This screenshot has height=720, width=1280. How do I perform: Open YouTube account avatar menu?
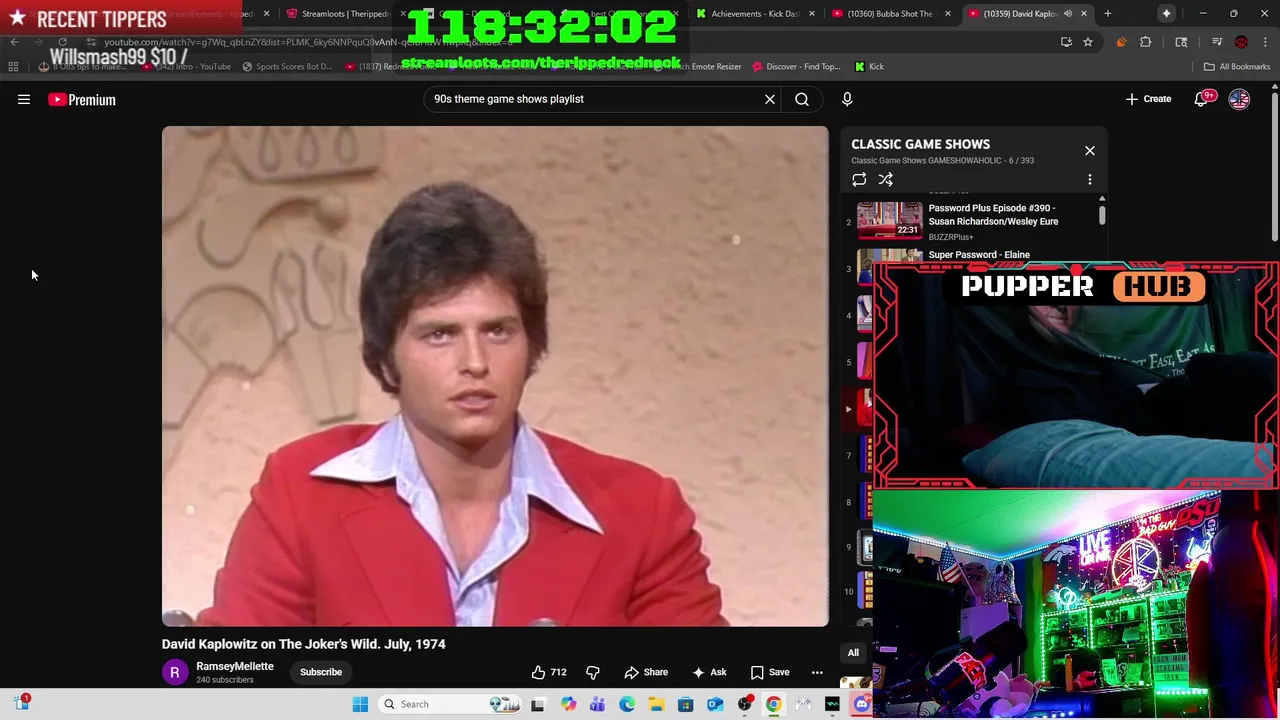pyautogui.click(x=1239, y=99)
